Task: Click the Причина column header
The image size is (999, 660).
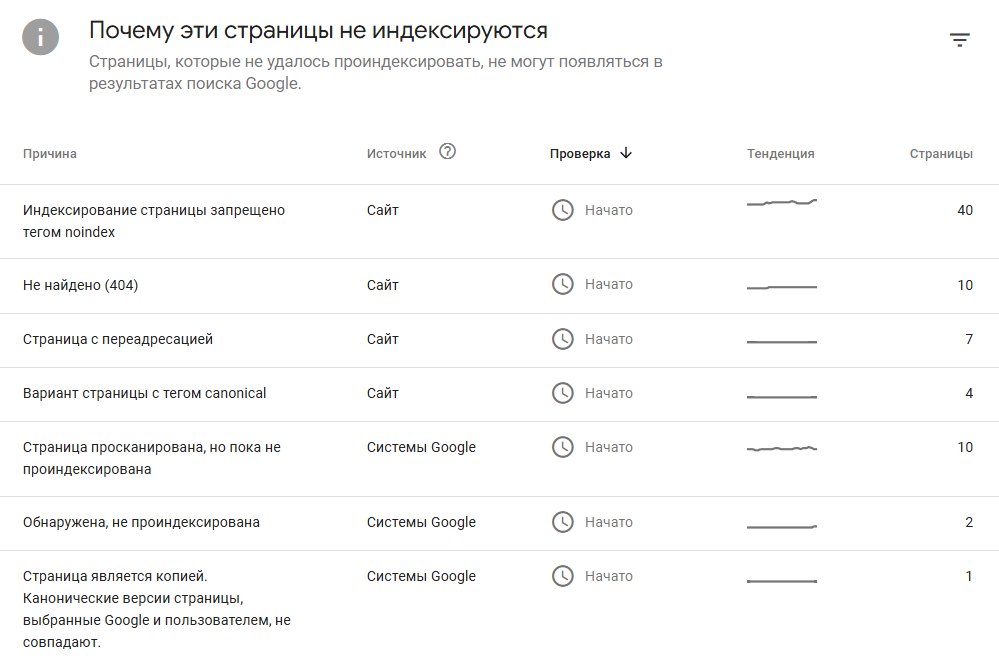Action: [50, 154]
